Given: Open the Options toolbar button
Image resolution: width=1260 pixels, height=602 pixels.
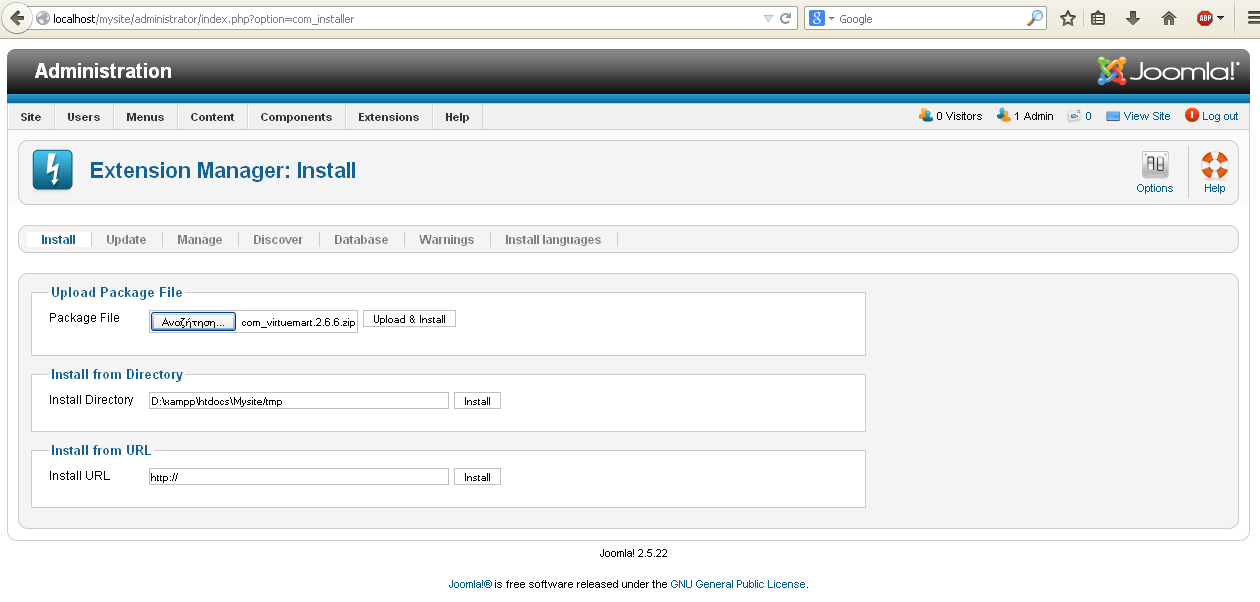Looking at the screenshot, I should coord(1155,172).
